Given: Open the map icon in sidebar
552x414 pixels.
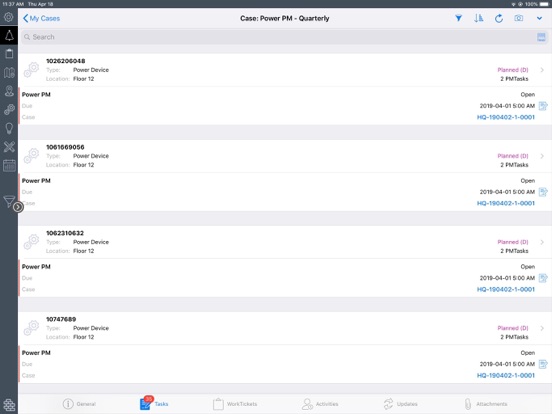Looking at the screenshot, I should point(9,73).
